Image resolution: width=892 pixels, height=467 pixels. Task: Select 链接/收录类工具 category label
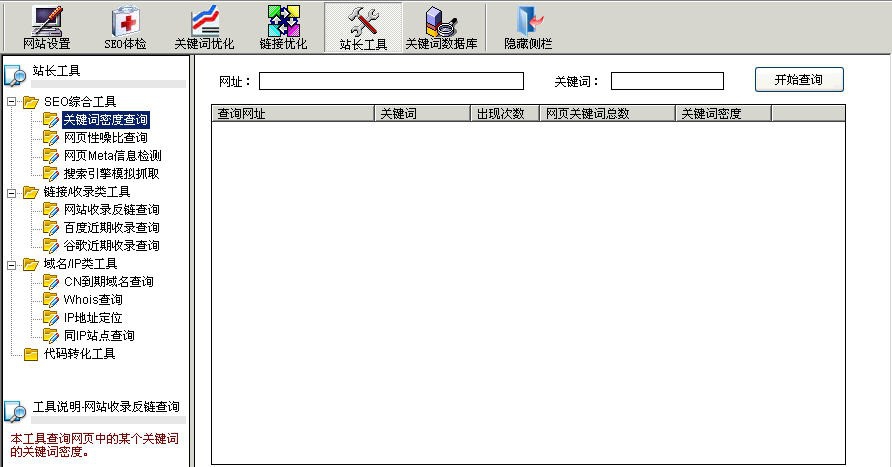pyautogui.click(x=87, y=192)
